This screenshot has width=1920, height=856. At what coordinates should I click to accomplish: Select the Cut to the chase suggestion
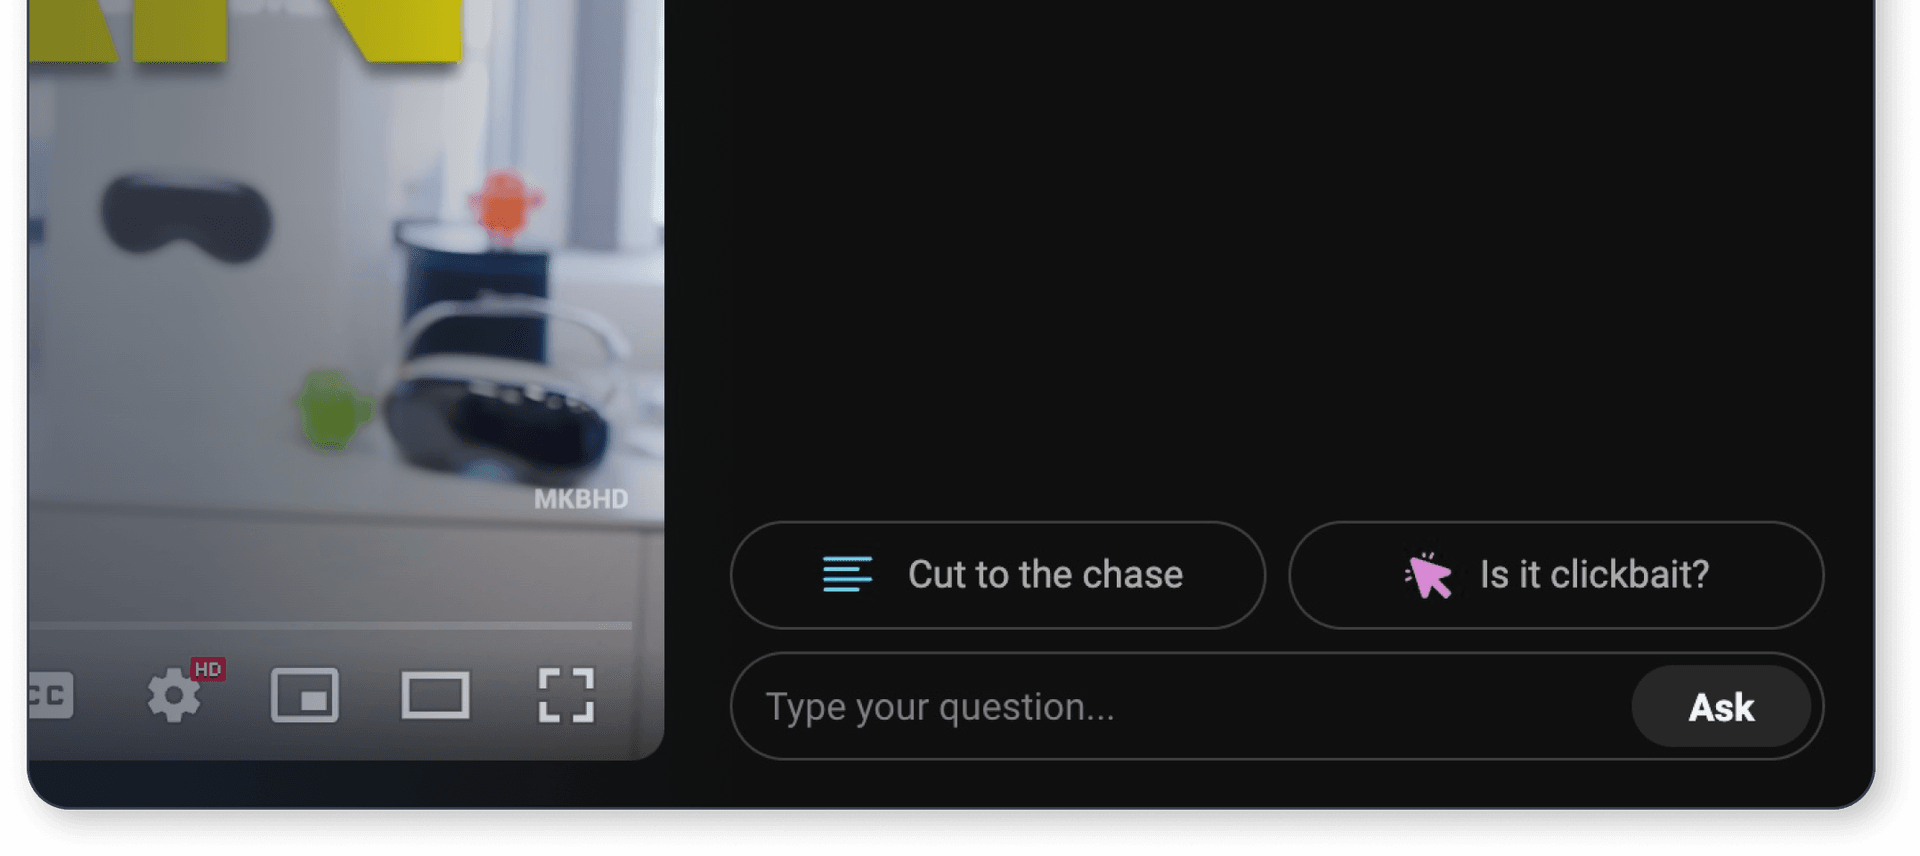tap(998, 575)
